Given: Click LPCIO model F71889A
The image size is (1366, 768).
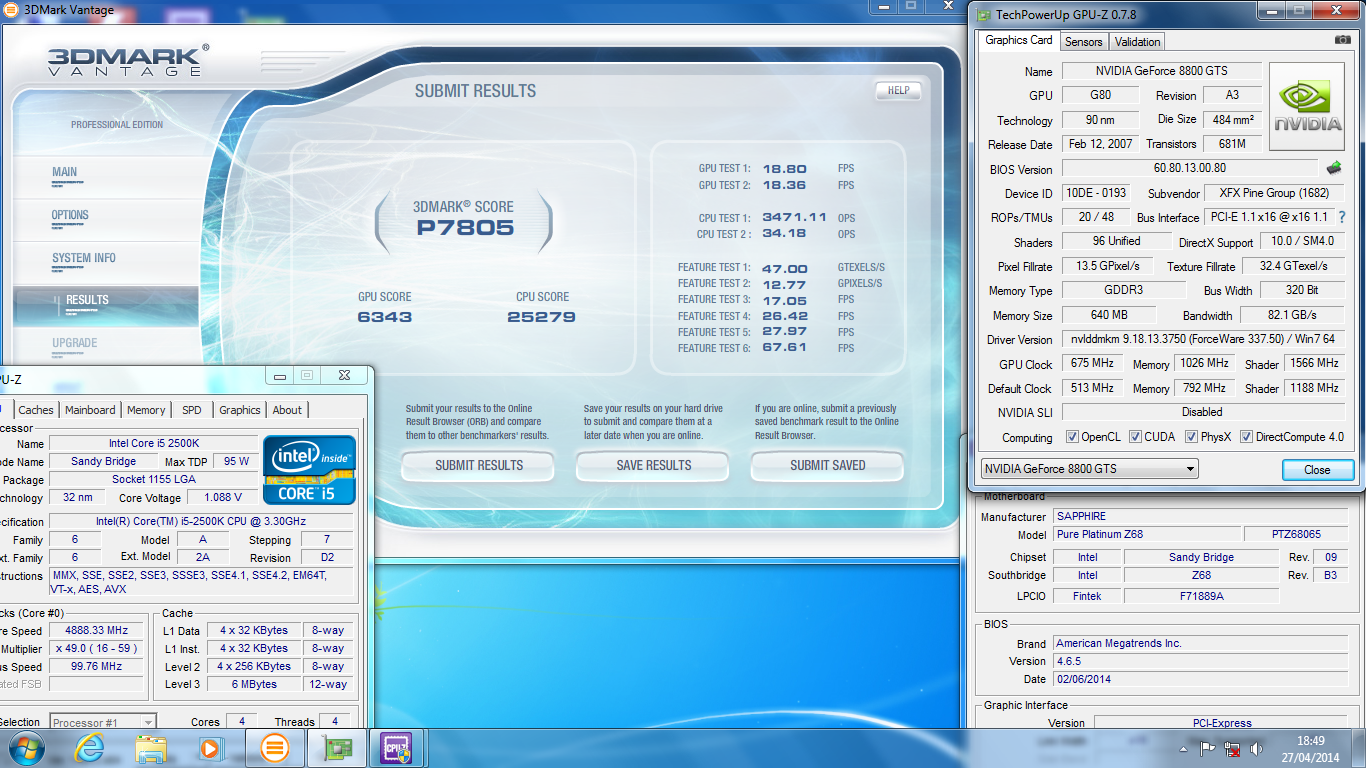Looking at the screenshot, I should coord(1201,595).
